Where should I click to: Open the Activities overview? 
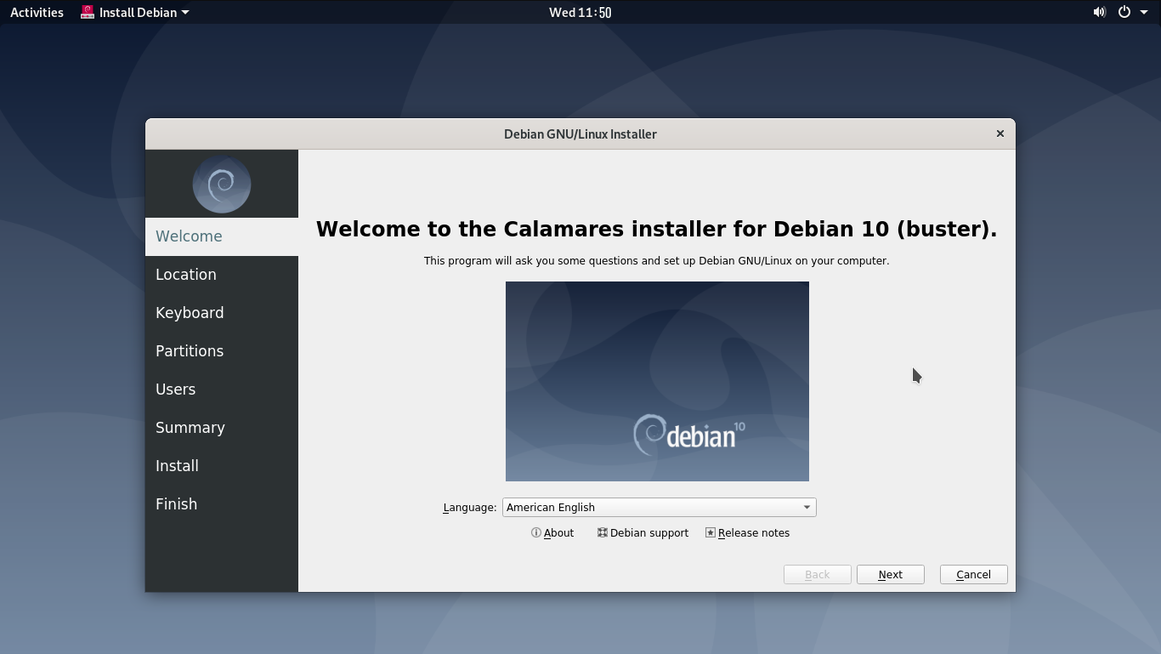pos(36,12)
